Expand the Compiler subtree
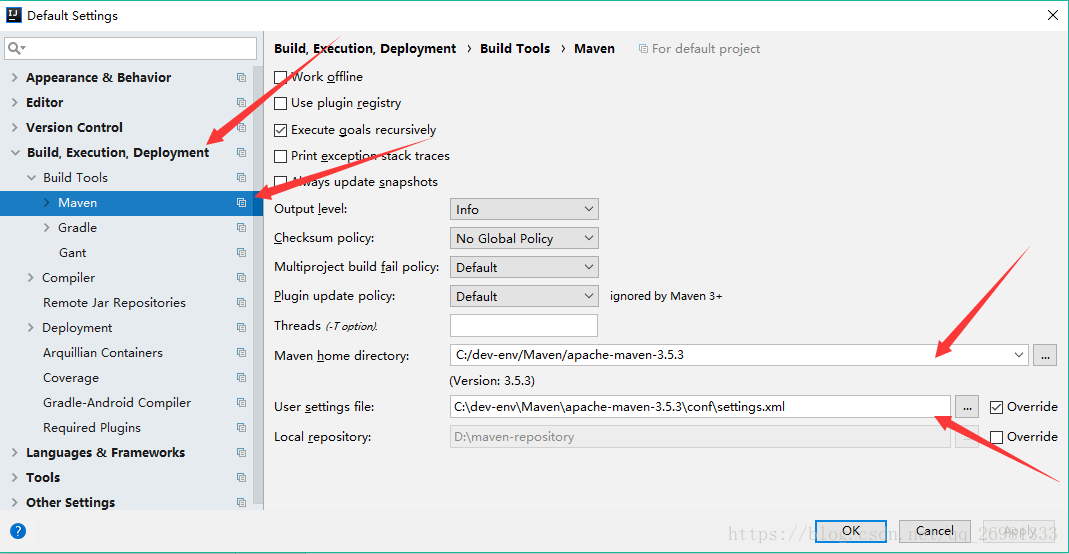 click(31, 277)
